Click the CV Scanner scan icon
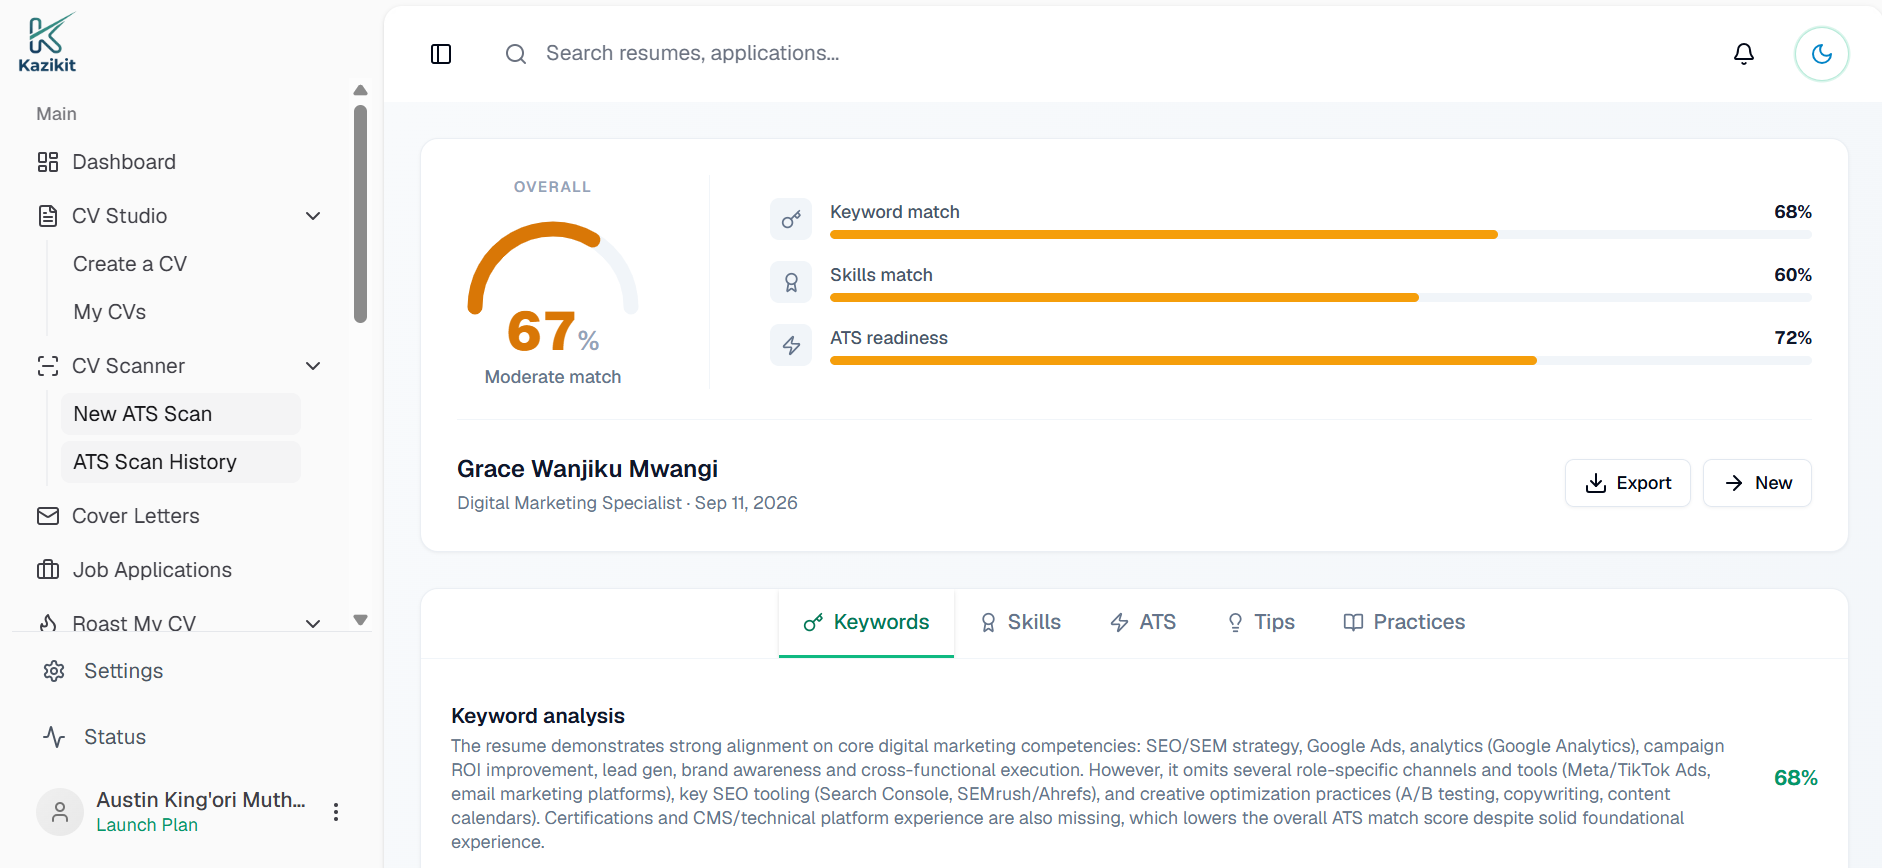Screen dimensions: 1882x868 coord(48,366)
